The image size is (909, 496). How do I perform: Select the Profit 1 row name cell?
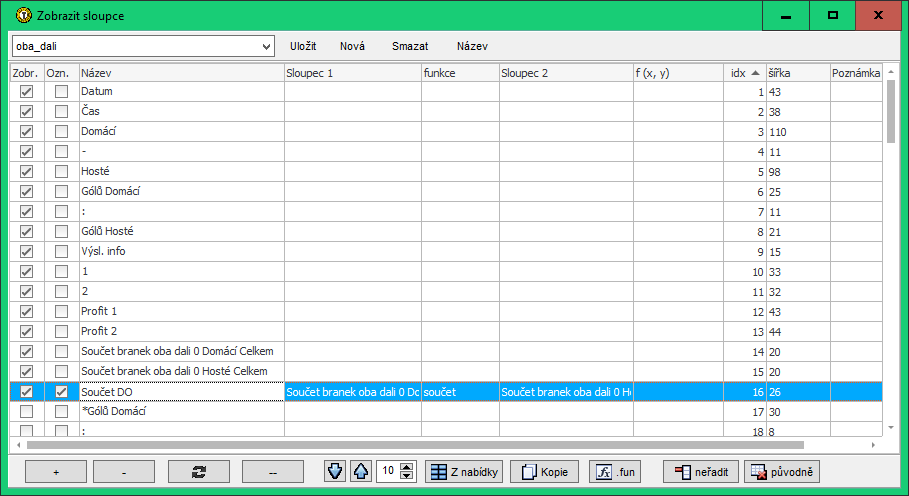180,312
